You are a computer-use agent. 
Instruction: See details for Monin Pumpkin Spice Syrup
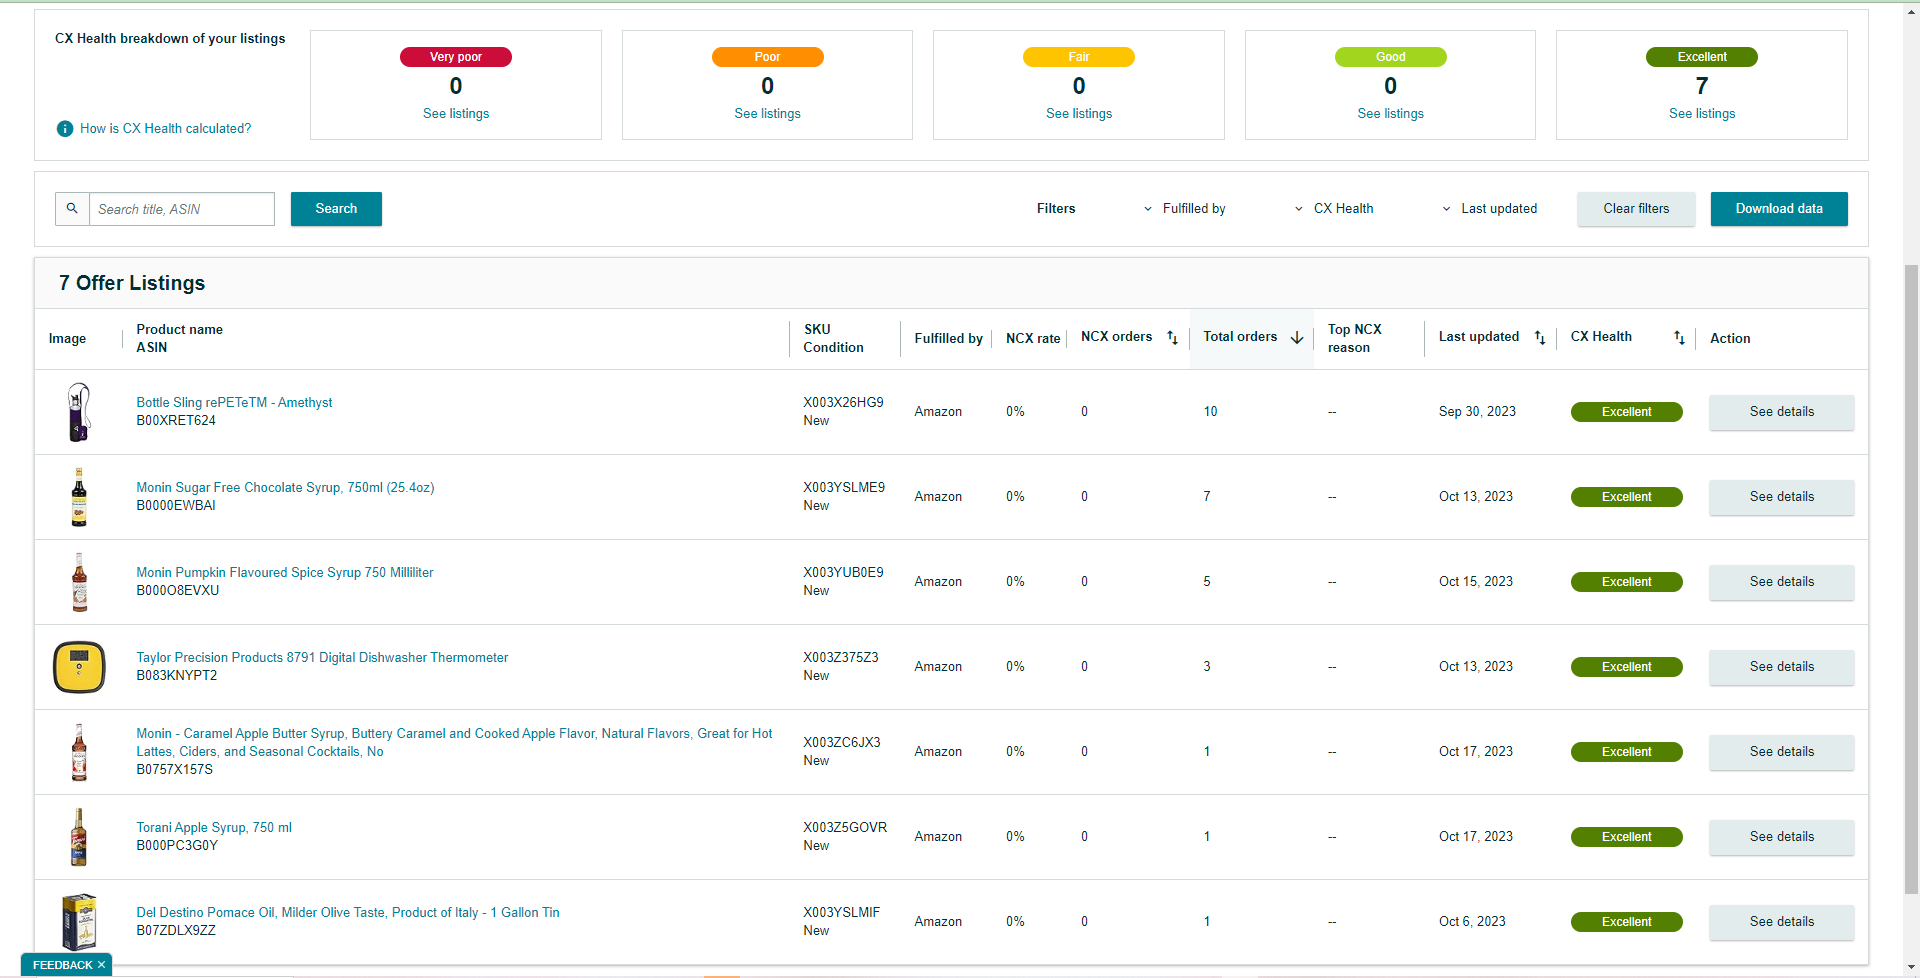tap(1782, 582)
